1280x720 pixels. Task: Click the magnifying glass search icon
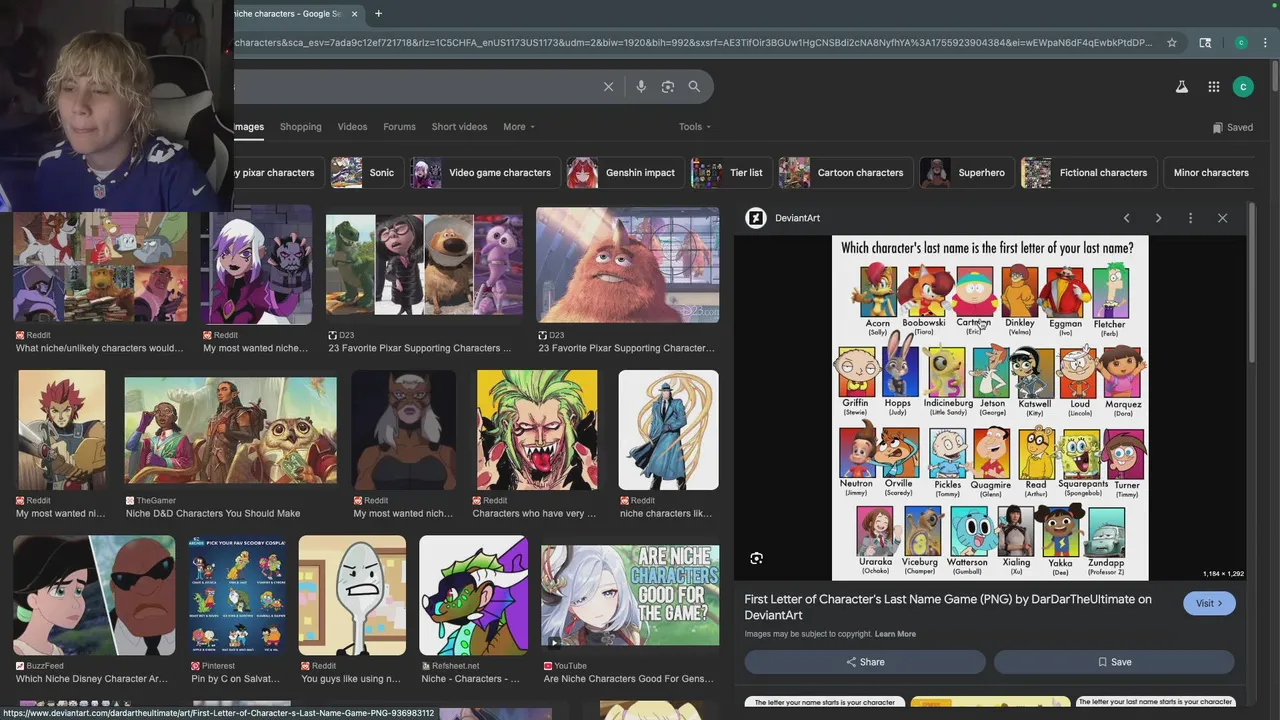694,87
